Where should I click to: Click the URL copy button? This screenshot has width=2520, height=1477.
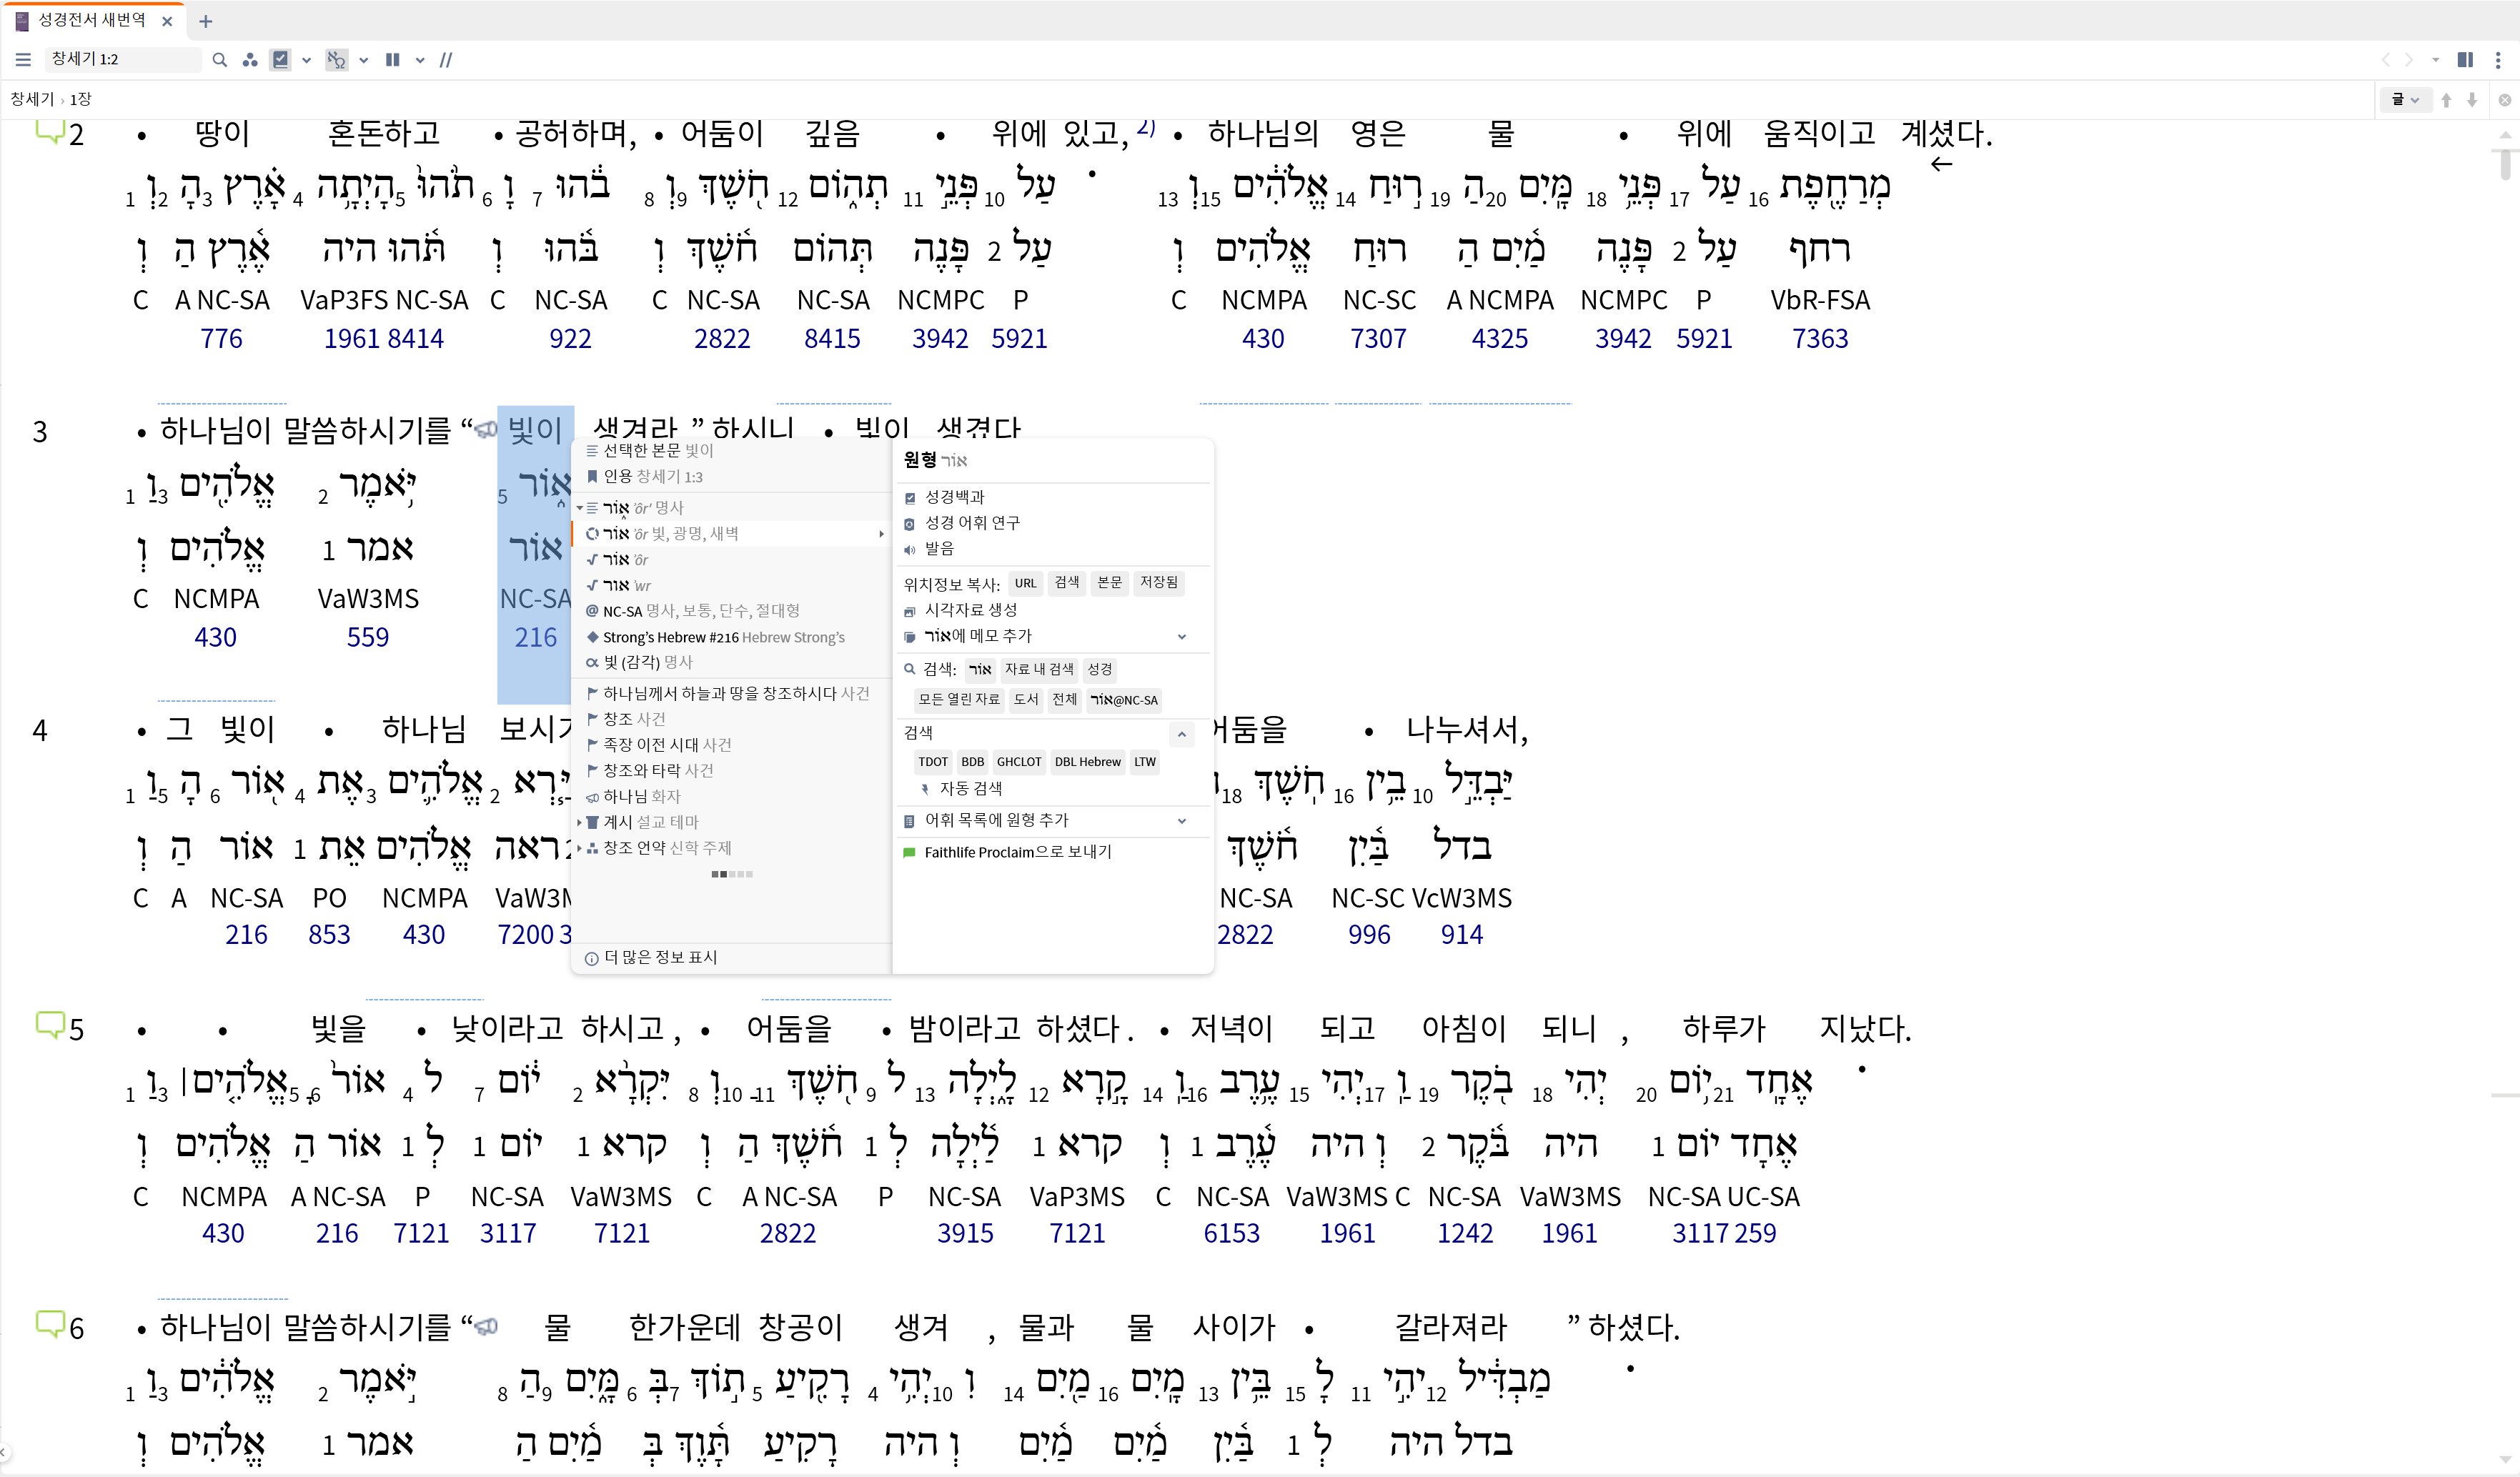point(1026,583)
